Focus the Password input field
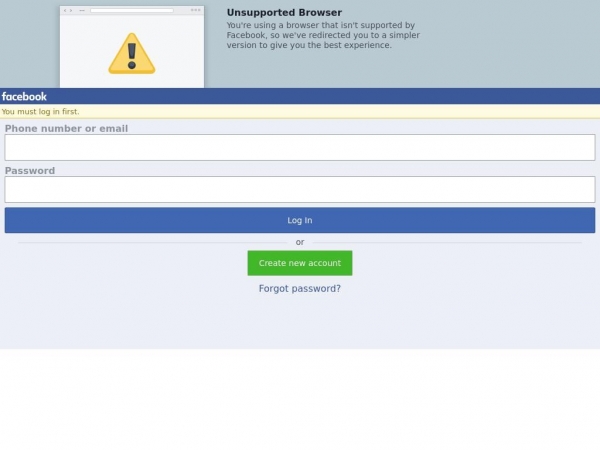 300,189
